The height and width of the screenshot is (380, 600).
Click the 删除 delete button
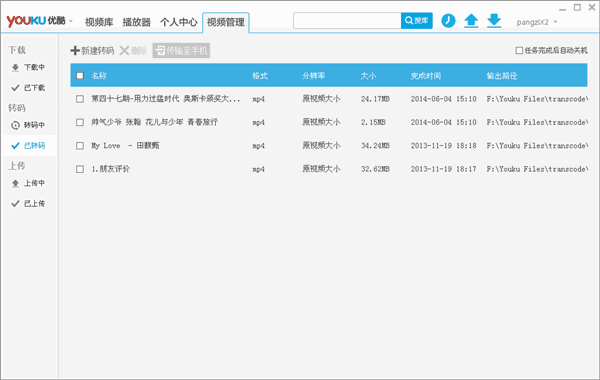(133, 51)
